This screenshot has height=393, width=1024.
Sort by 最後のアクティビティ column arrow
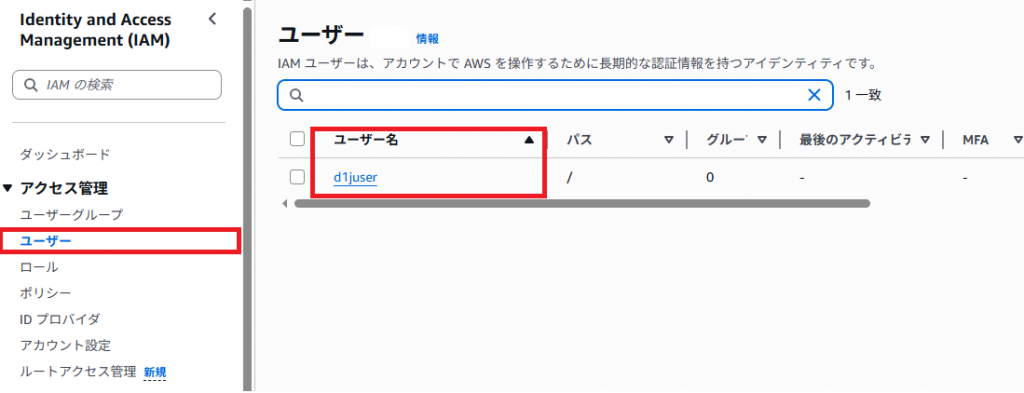pyautogui.click(x=925, y=140)
